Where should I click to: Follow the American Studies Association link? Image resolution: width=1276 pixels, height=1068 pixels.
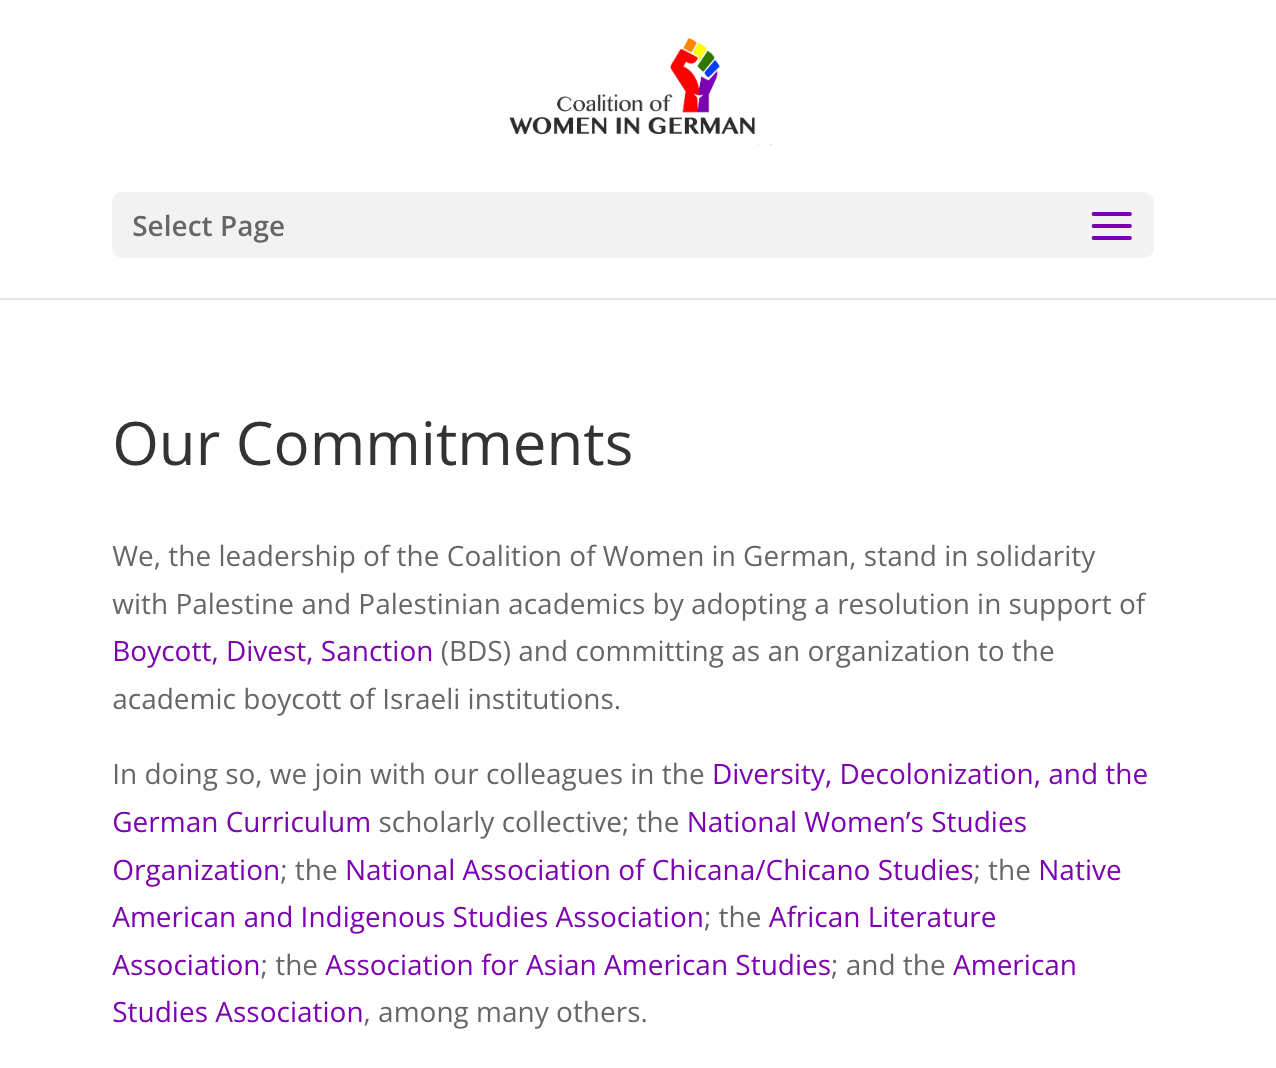(x=238, y=1012)
